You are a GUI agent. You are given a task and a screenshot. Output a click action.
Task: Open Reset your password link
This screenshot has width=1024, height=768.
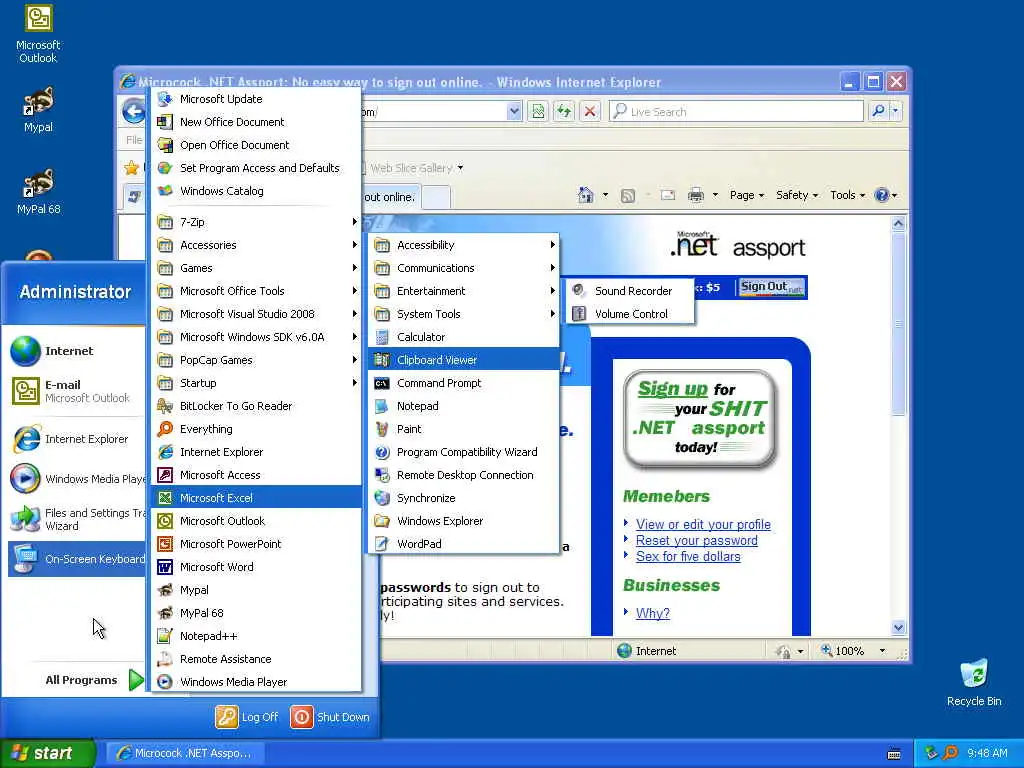pyautogui.click(x=697, y=541)
